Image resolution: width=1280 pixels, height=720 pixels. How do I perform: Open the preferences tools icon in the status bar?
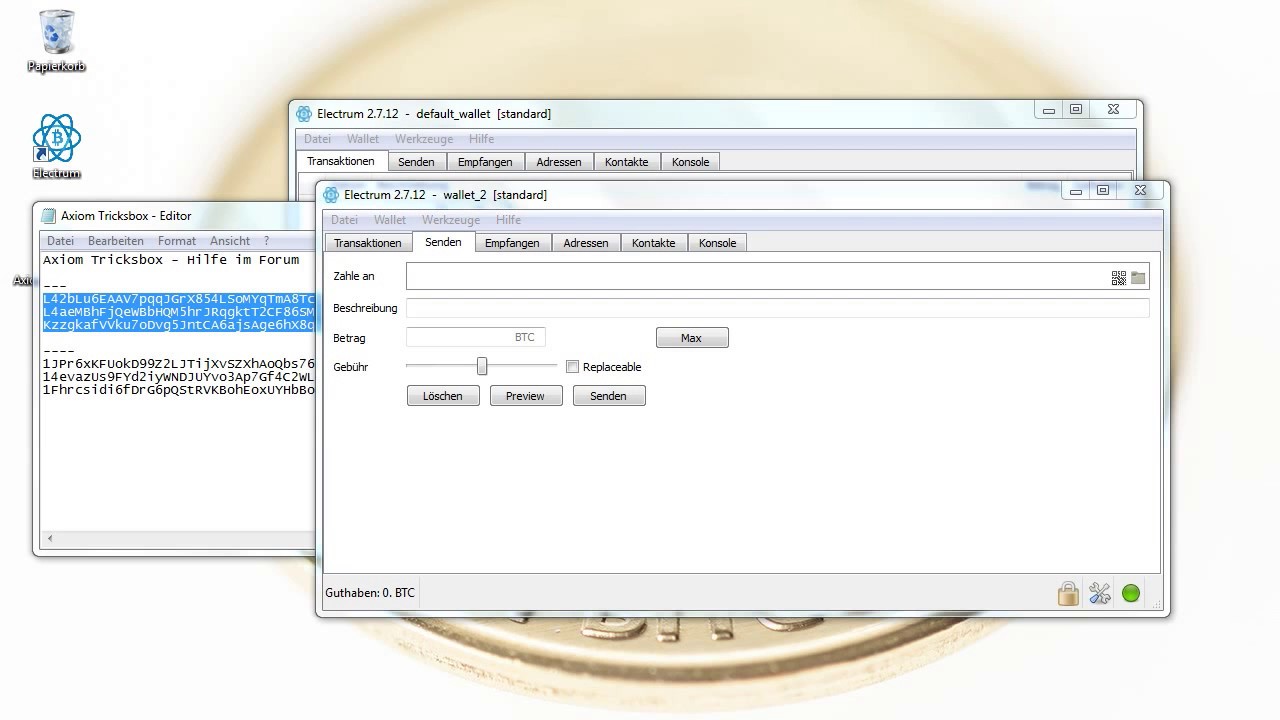(1100, 594)
